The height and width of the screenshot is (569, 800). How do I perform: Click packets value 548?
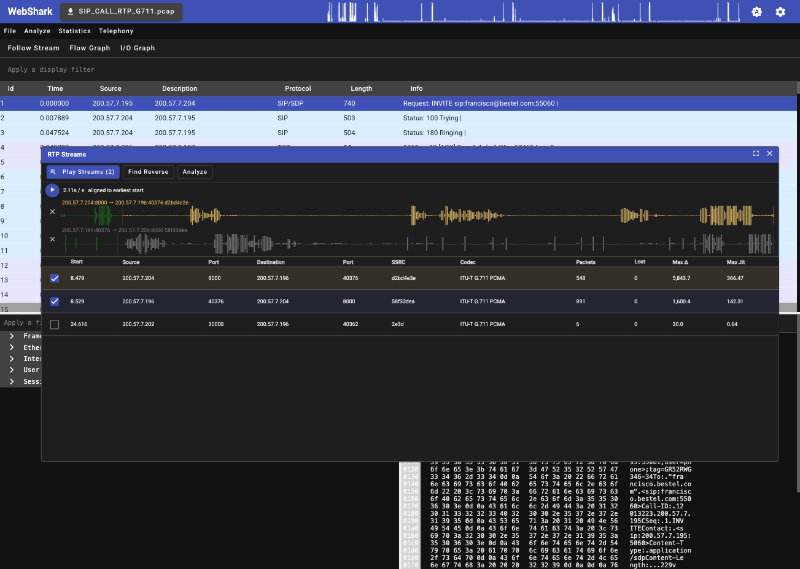(581, 278)
